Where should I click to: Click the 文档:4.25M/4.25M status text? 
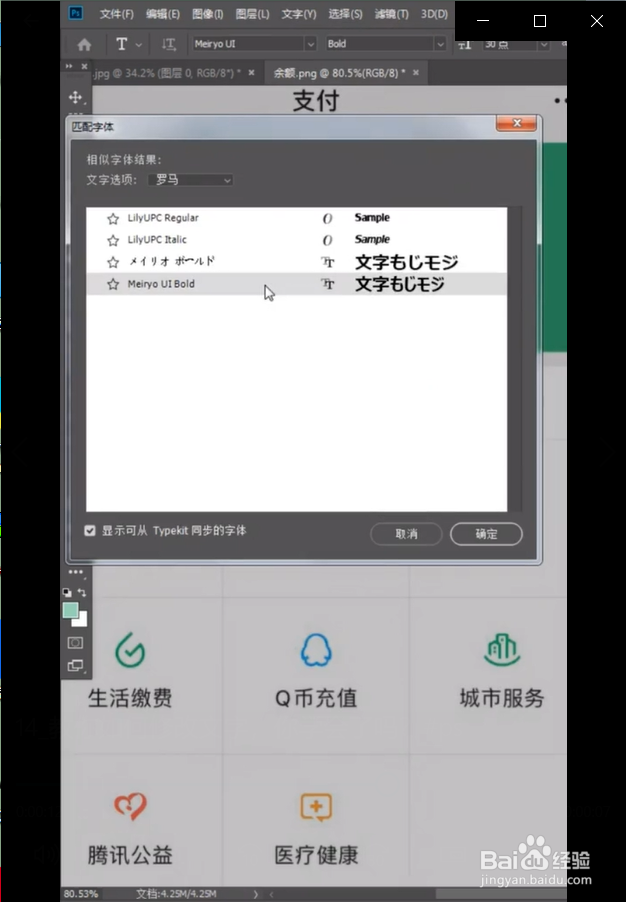(176, 894)
